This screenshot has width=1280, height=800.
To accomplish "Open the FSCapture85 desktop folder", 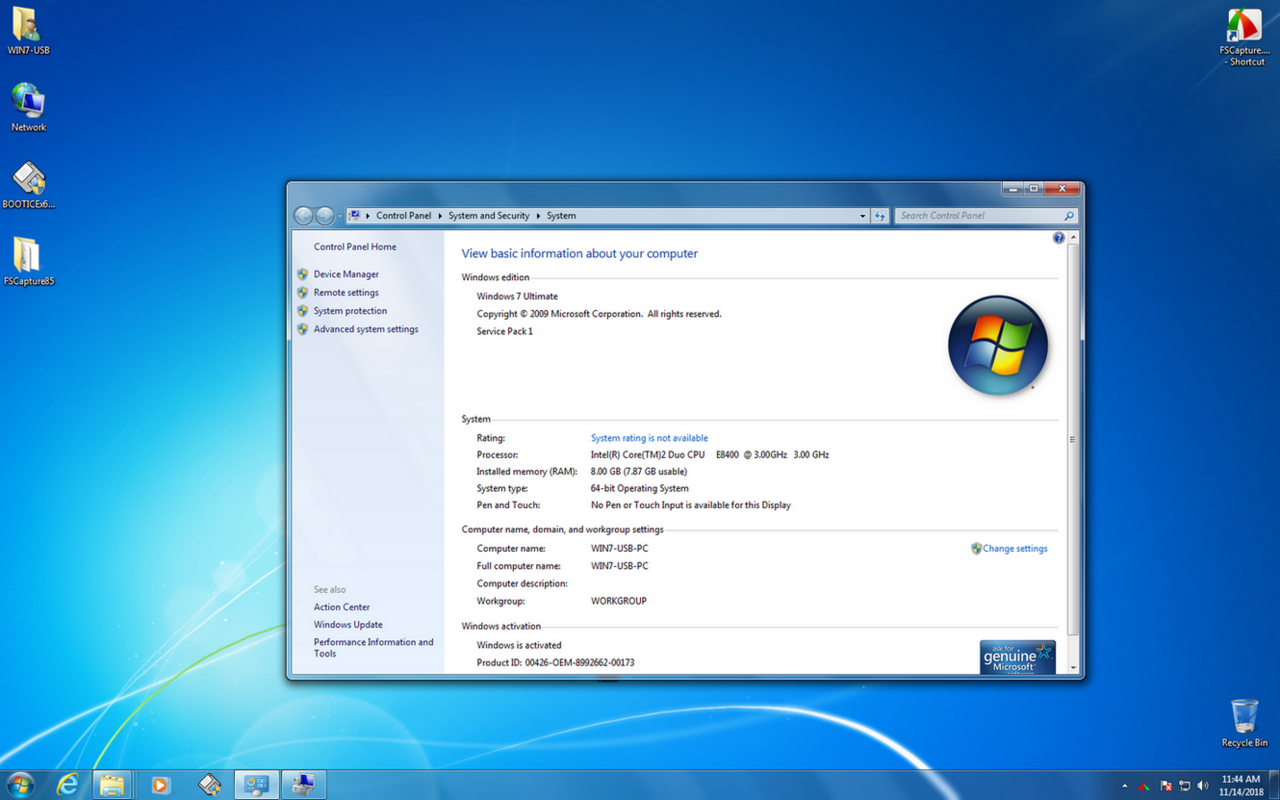I will coord(28,262).
